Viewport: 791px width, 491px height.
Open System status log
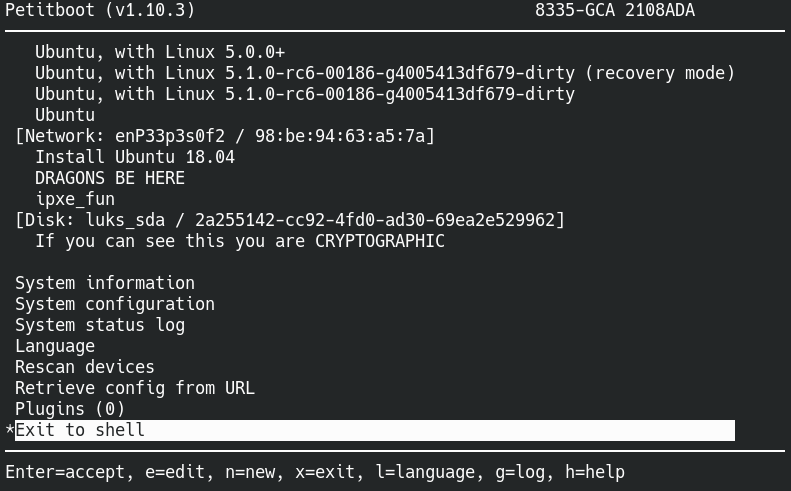[100, 325]
